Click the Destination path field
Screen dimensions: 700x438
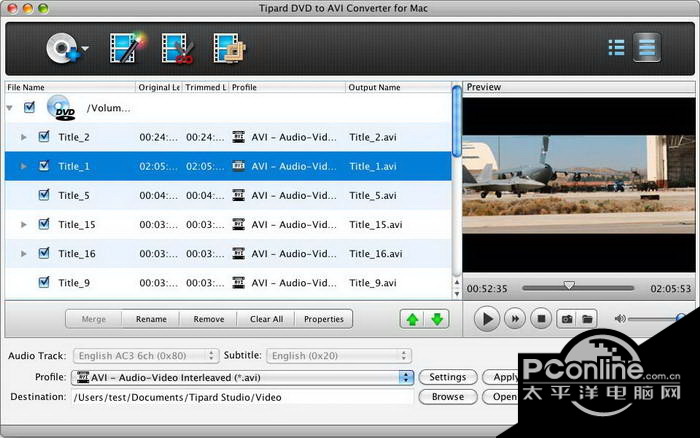242,397
